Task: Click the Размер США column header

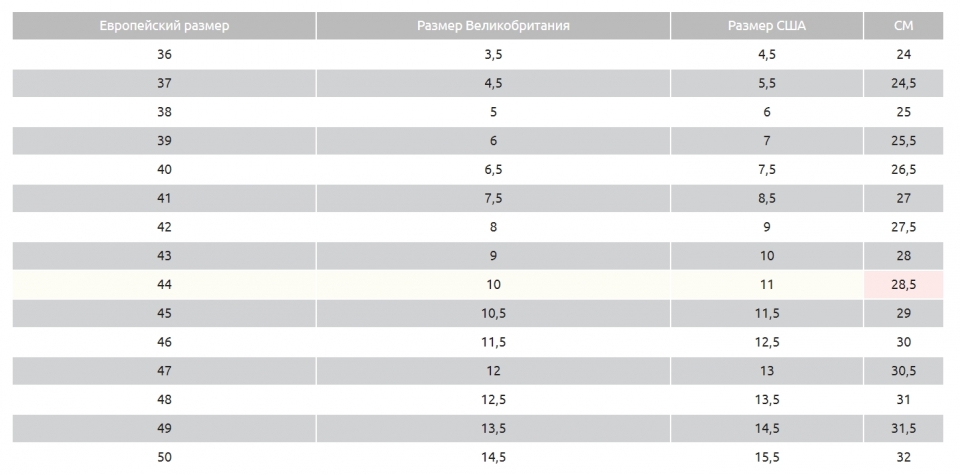Action: [767, 26]
